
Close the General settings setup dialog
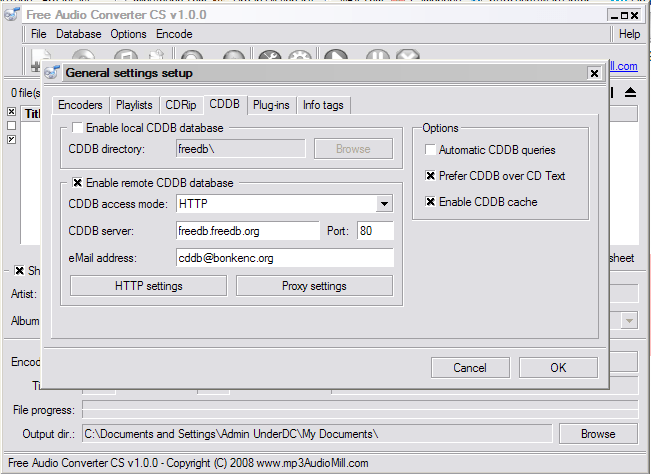(594, 73)
